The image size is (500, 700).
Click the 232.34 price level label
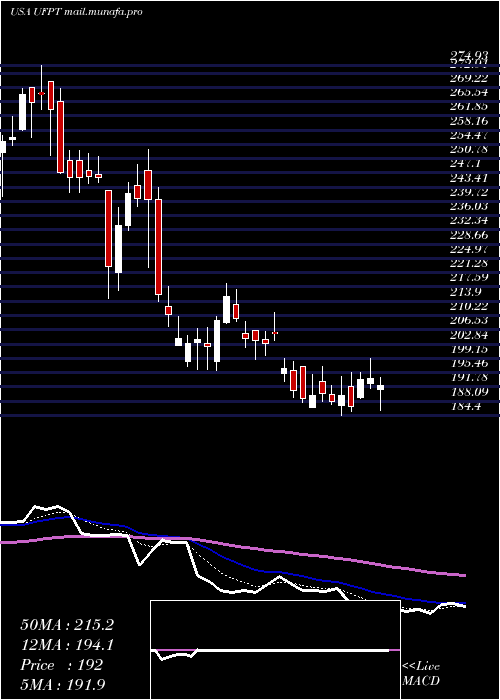tap(469, 221)
